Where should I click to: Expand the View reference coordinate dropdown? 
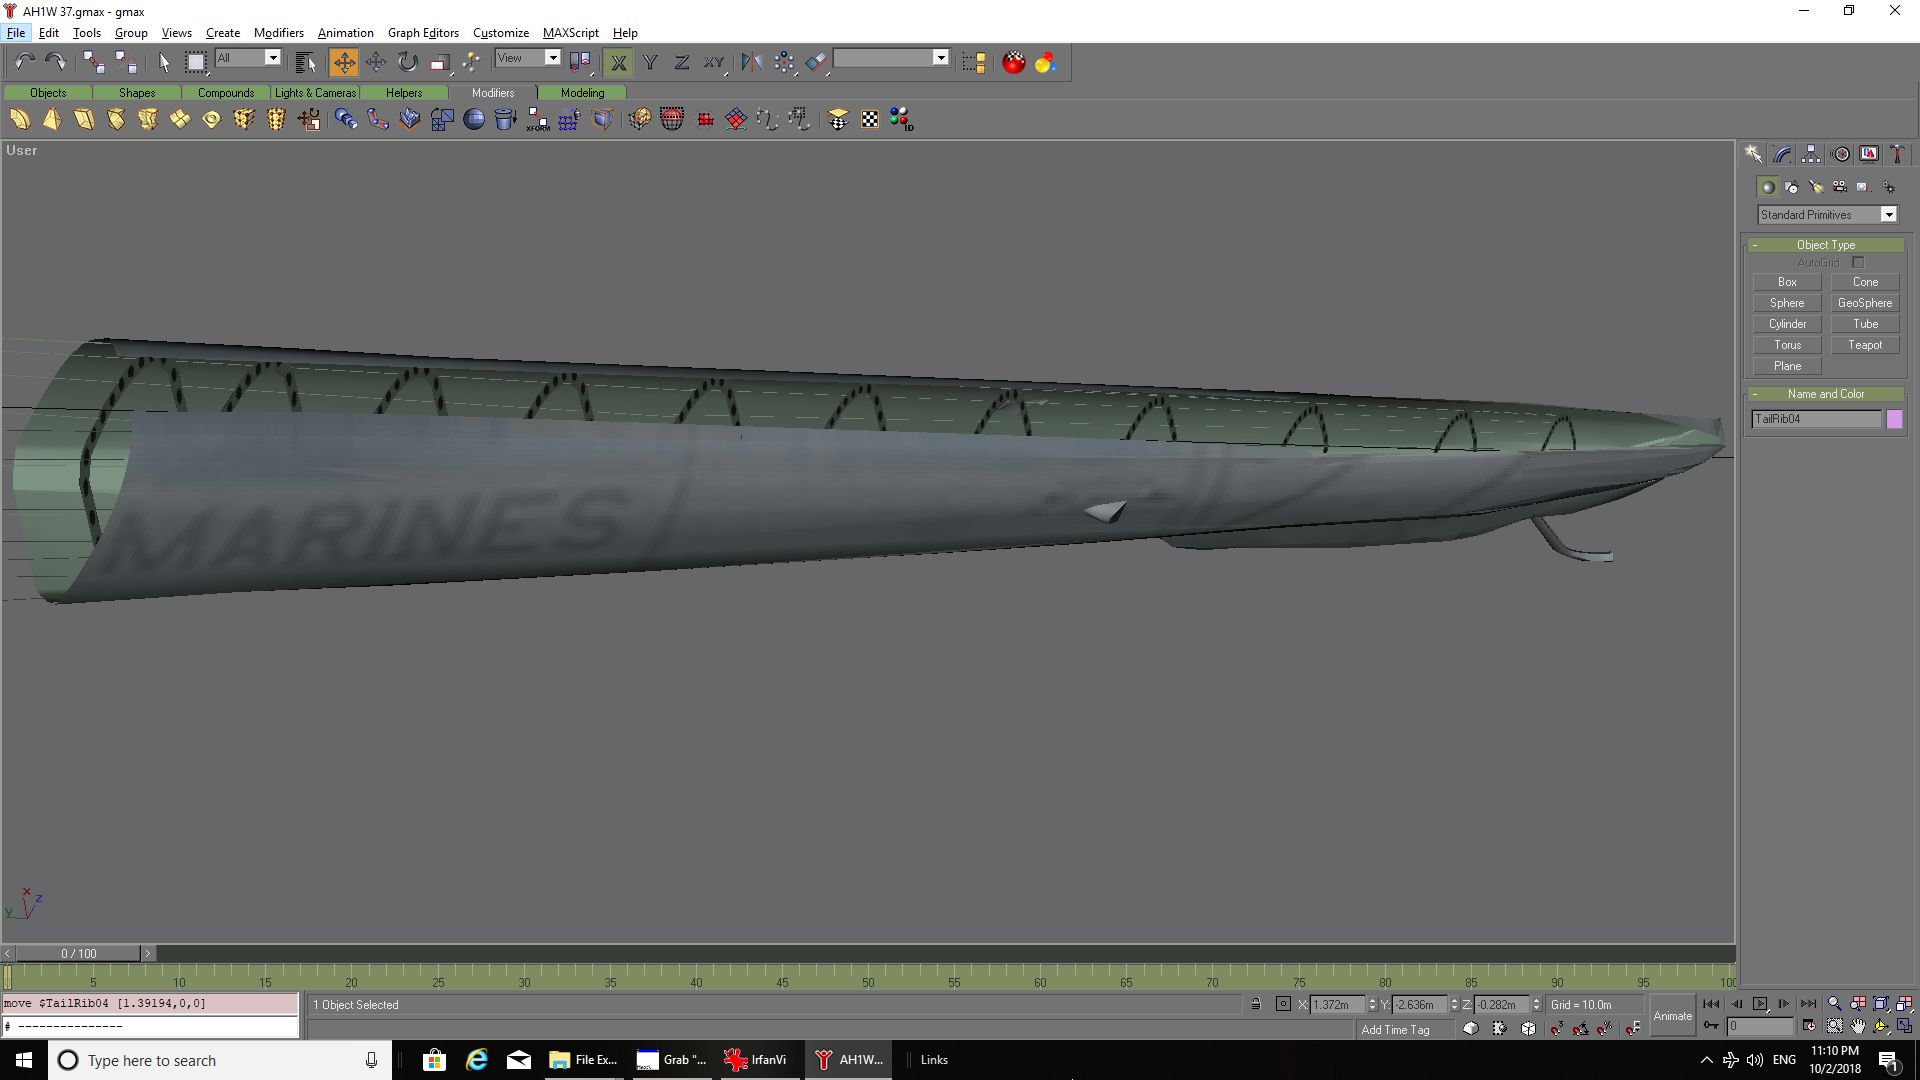(x=552, y=58)
